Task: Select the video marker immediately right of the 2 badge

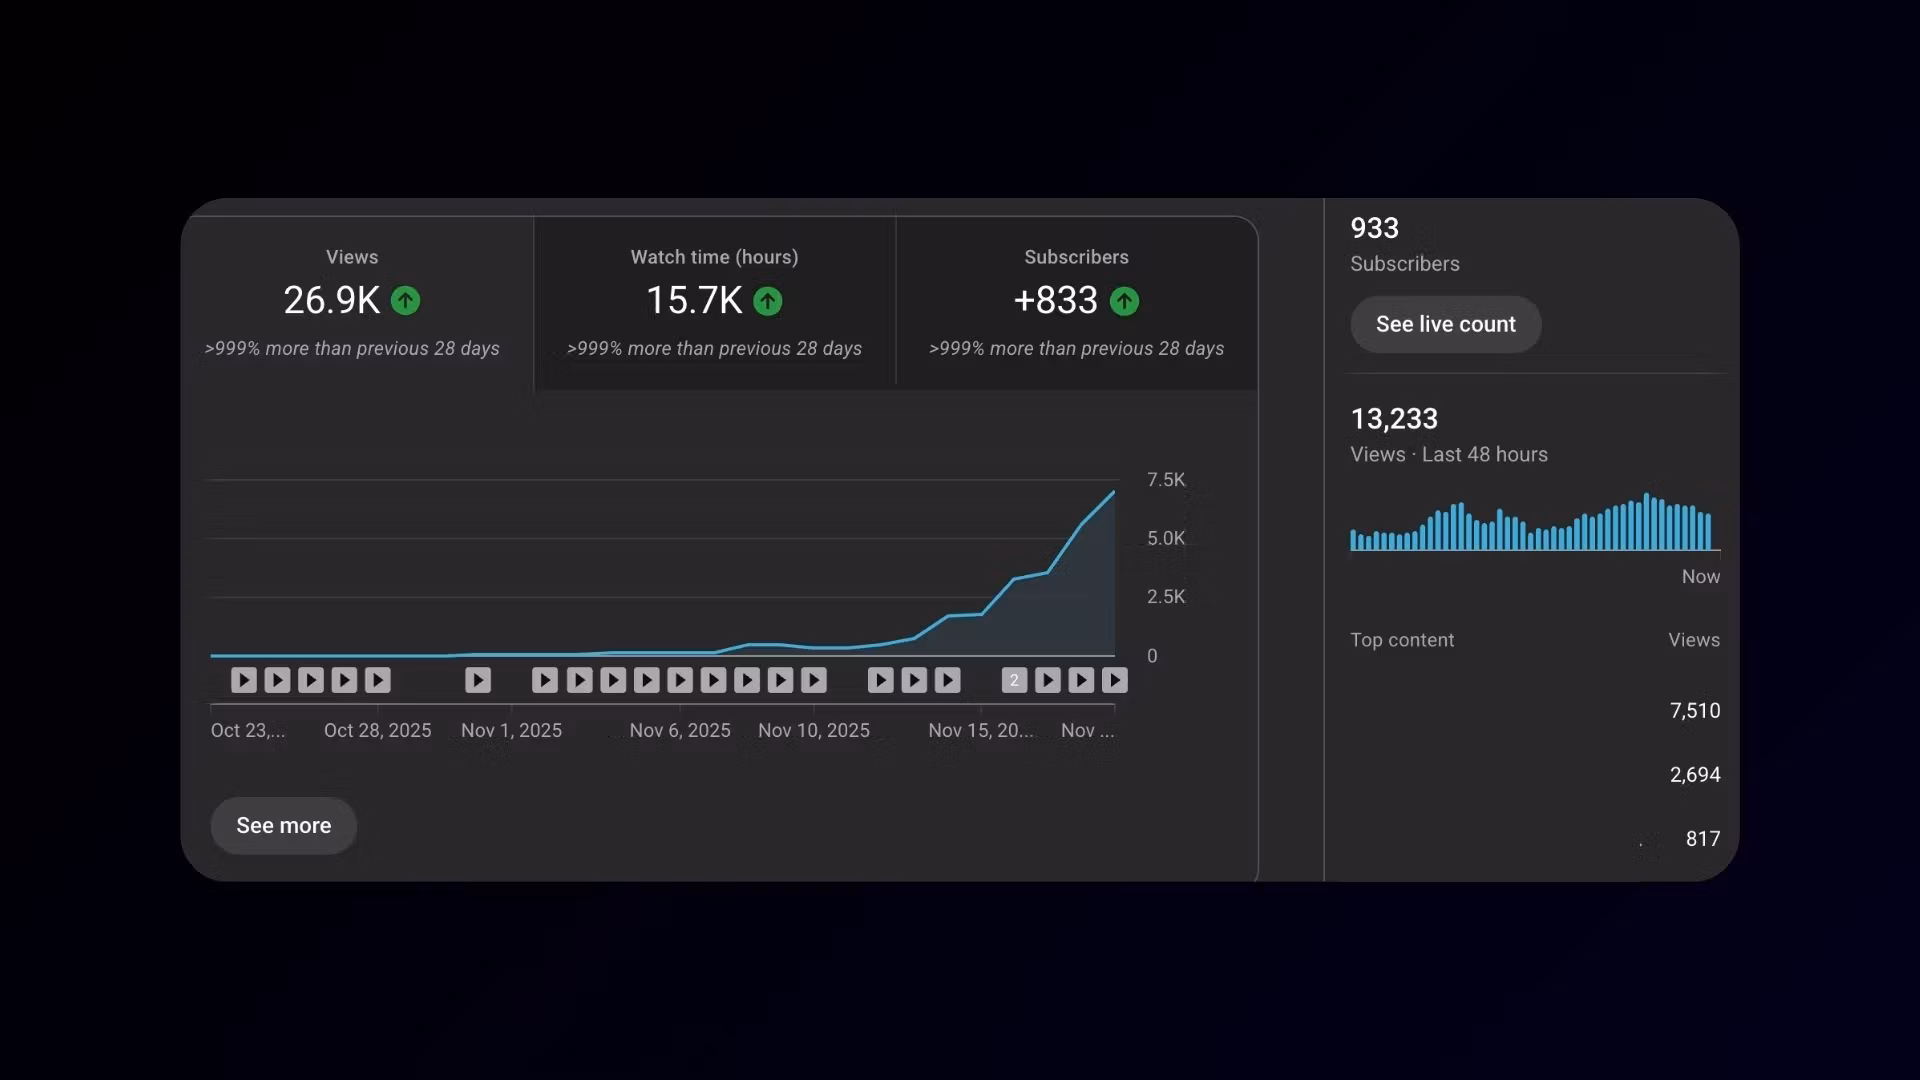Action: (1047, 680)
